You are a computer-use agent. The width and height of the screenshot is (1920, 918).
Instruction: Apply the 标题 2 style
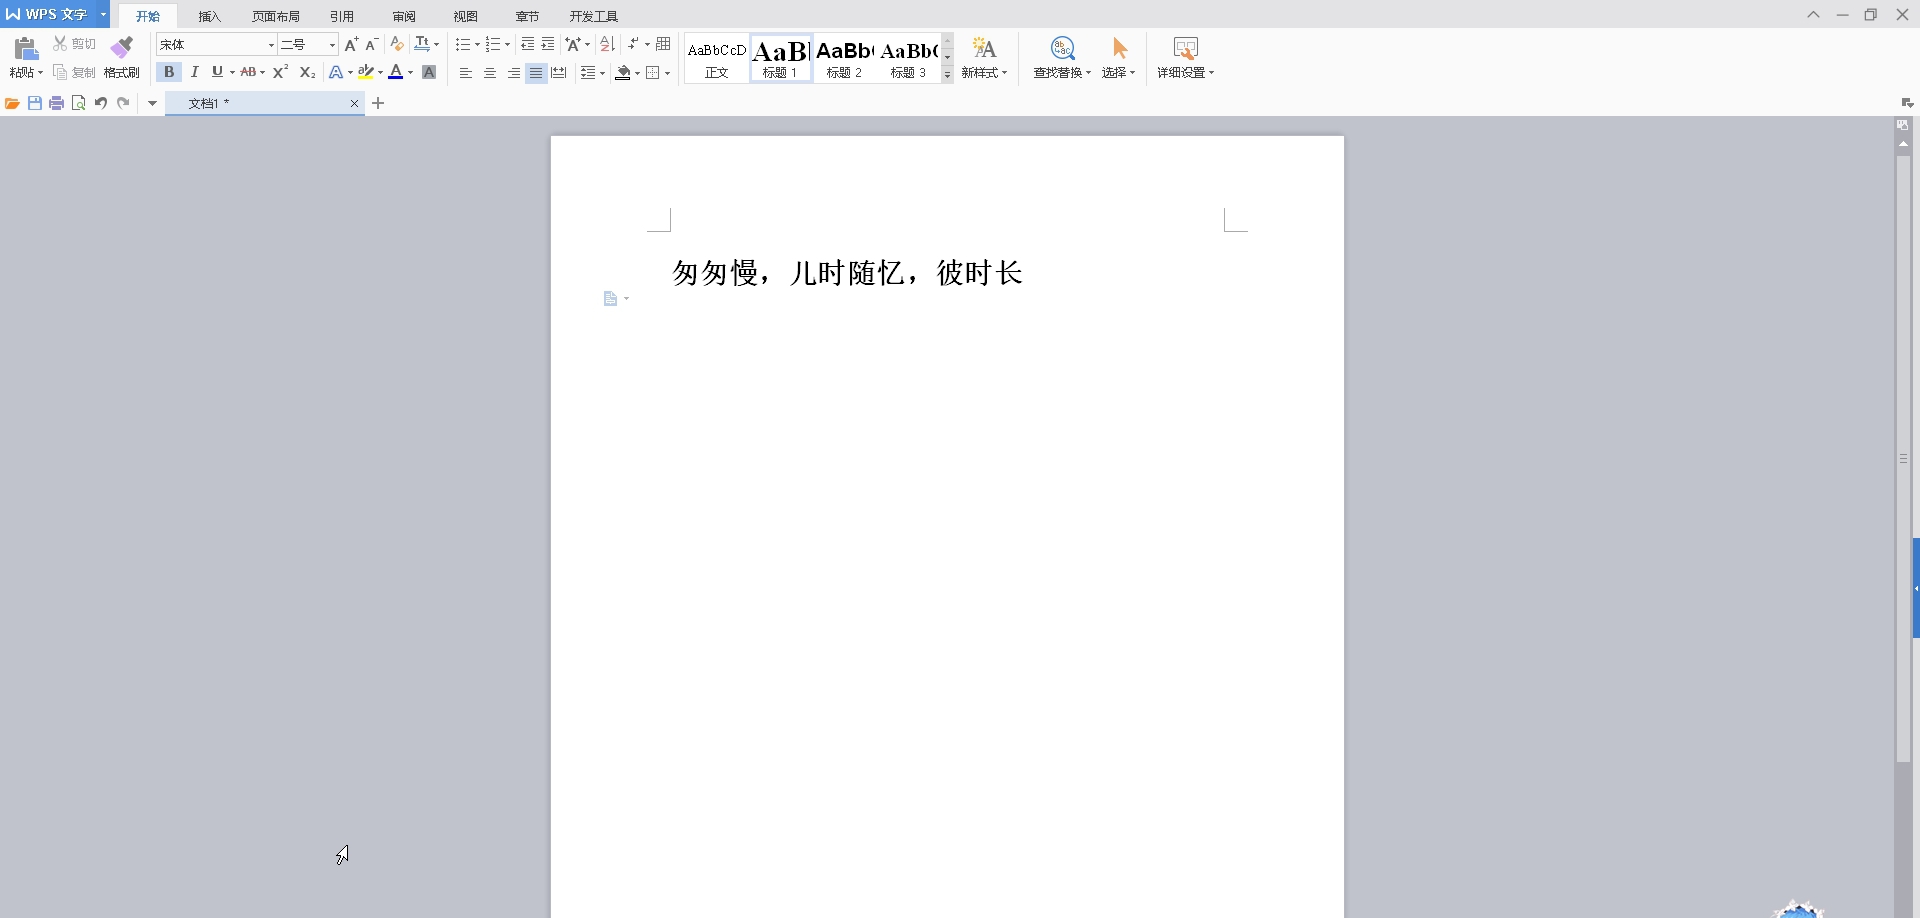coord(845,58)
